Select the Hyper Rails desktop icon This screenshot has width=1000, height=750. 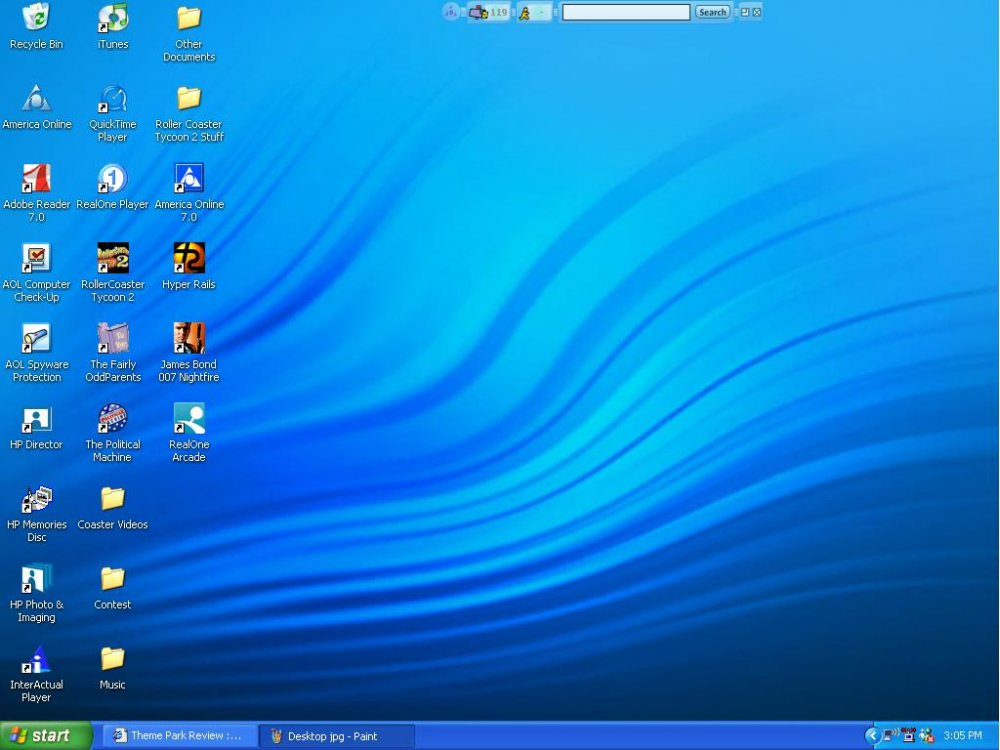pyautogui.click(x=189, y=258)
